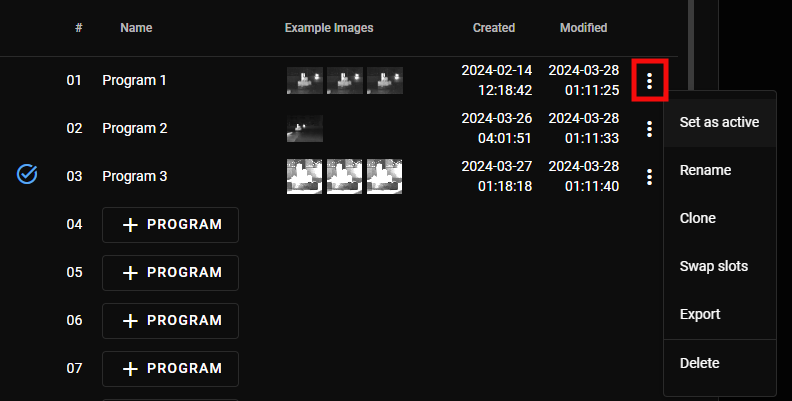
Task: Choose Export from the context menu
Action: [699, 314]
